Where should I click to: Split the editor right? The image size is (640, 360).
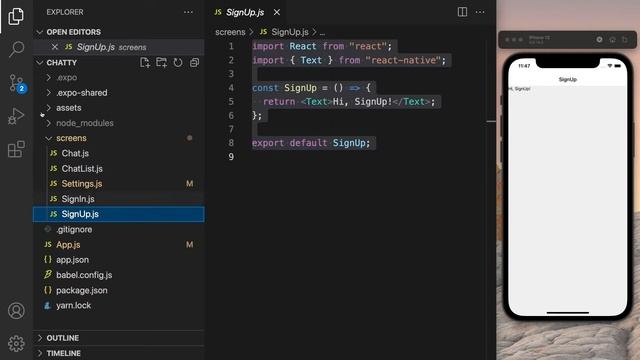462,12
